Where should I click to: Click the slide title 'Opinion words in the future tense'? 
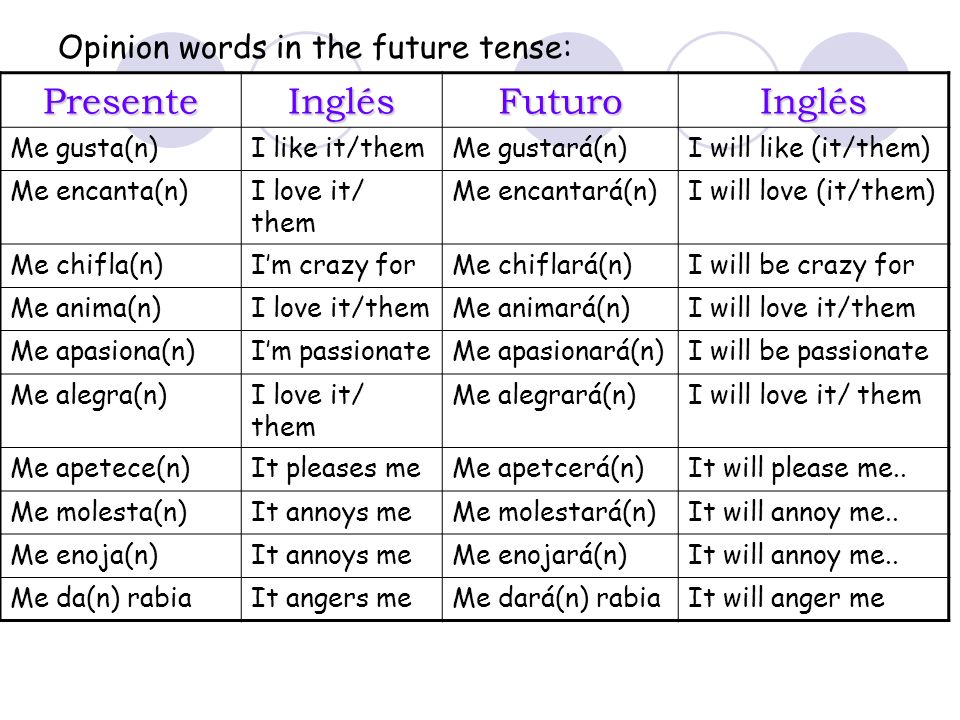[x=315, y=48]
